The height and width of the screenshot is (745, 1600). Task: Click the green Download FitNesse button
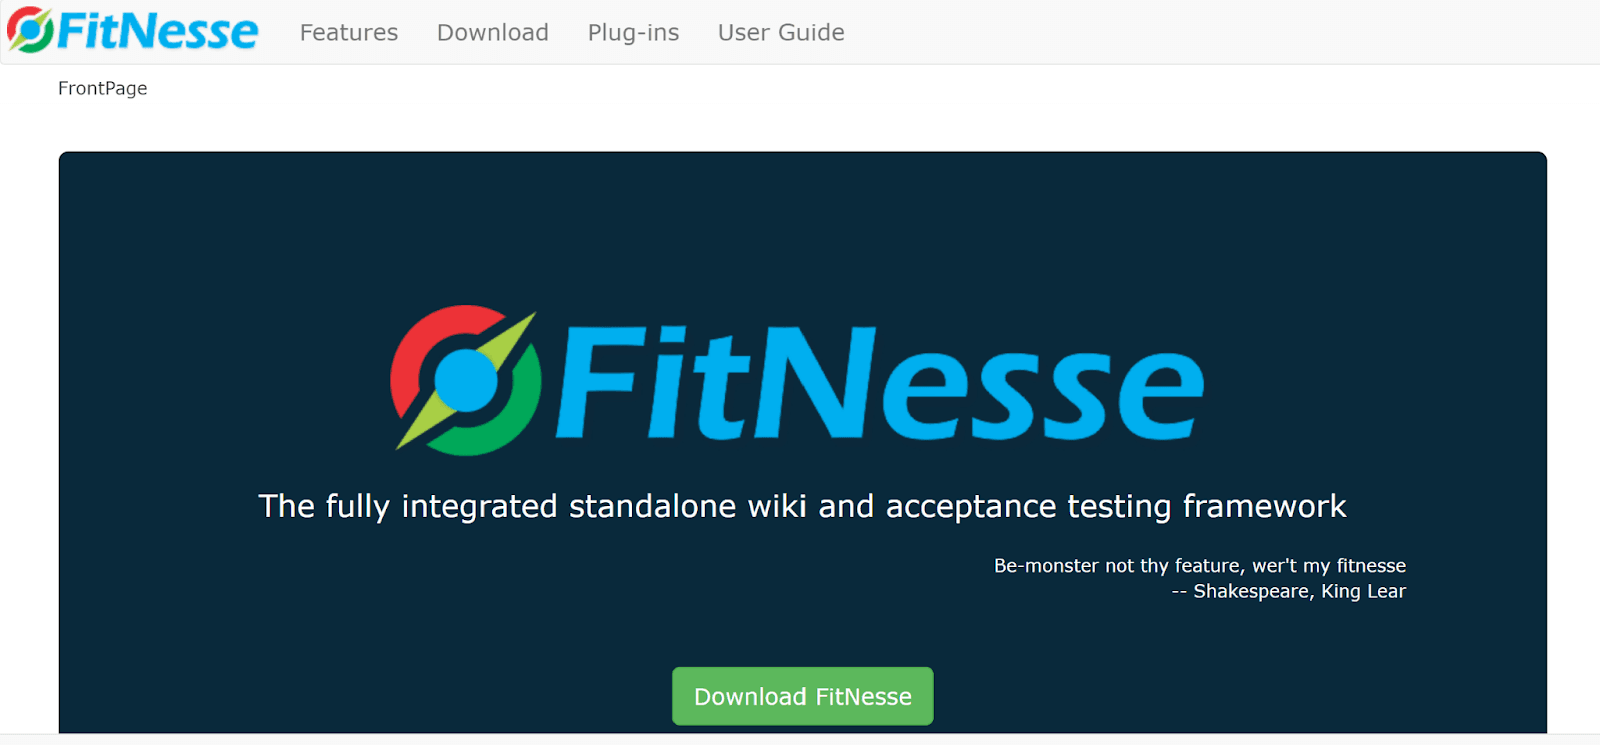802,696
